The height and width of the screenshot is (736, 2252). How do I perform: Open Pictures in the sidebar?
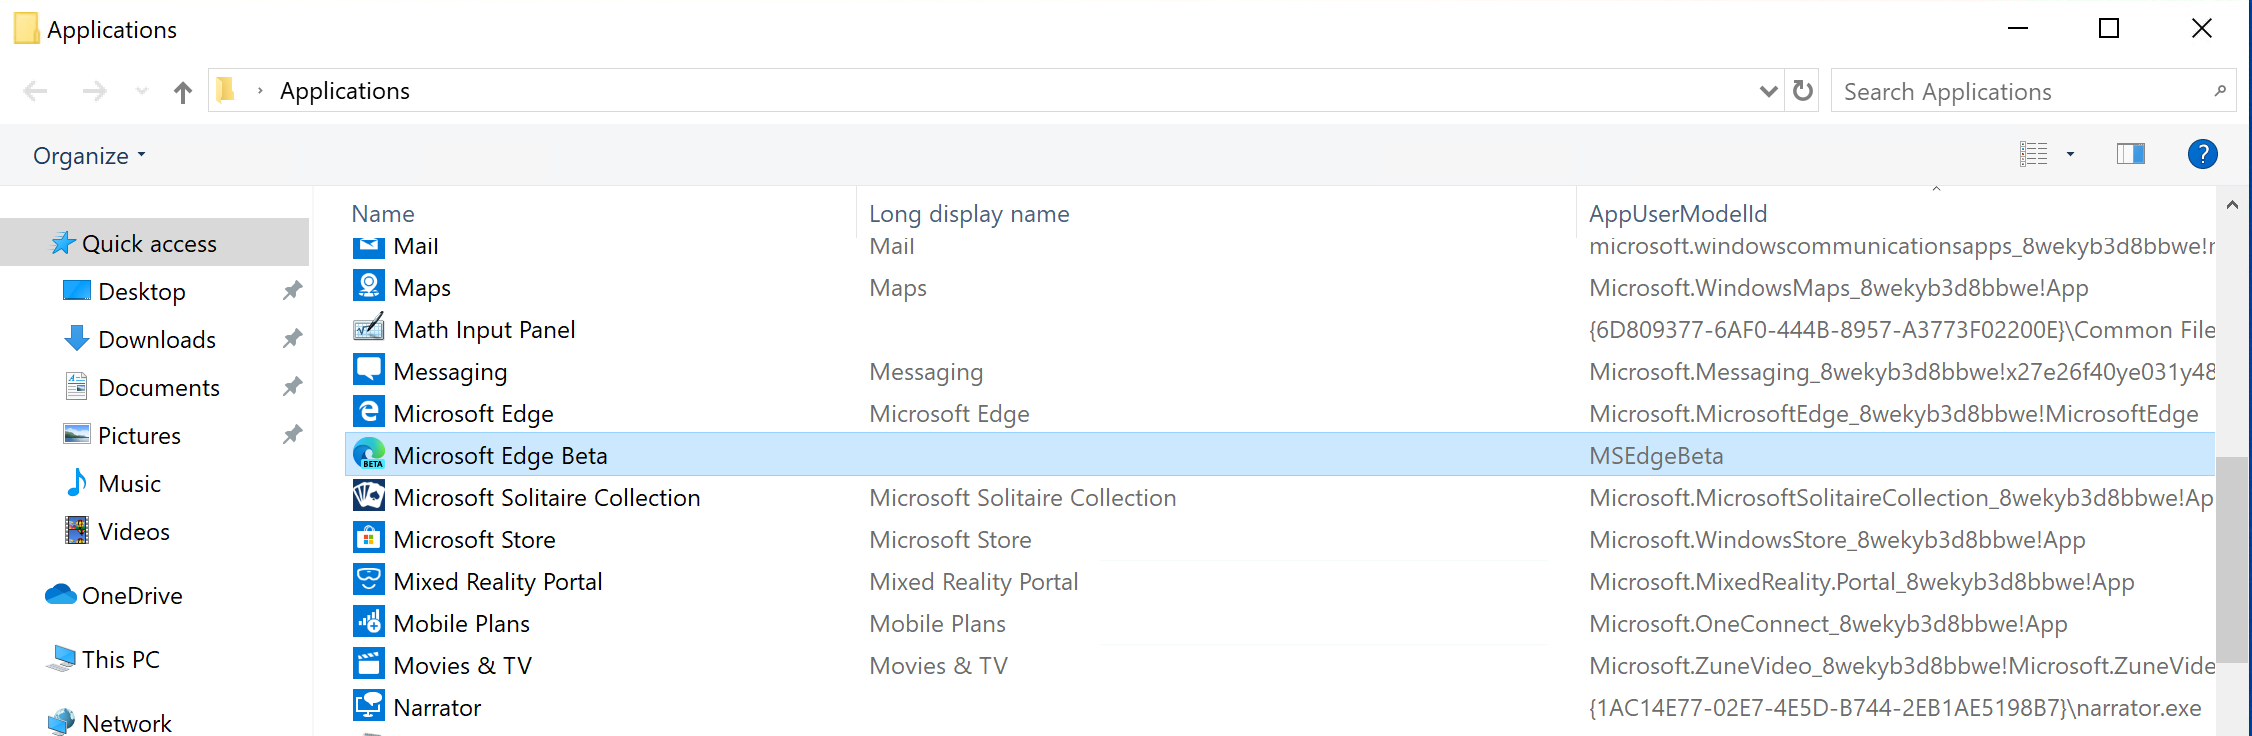(x=139, y=436)
